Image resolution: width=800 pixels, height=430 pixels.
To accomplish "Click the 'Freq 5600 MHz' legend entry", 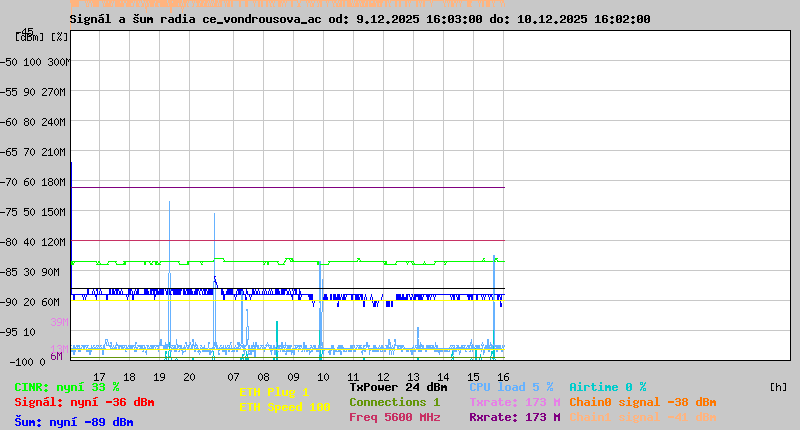I will coord(394,418).
